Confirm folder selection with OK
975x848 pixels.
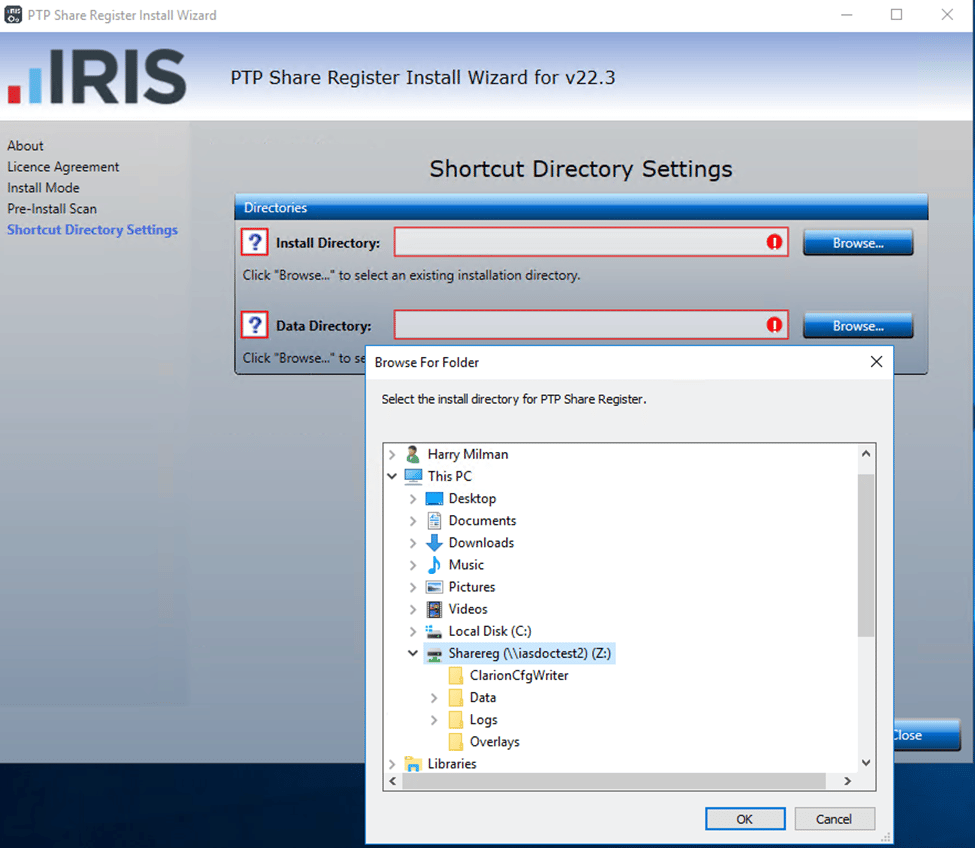click(x=745, y=819)
